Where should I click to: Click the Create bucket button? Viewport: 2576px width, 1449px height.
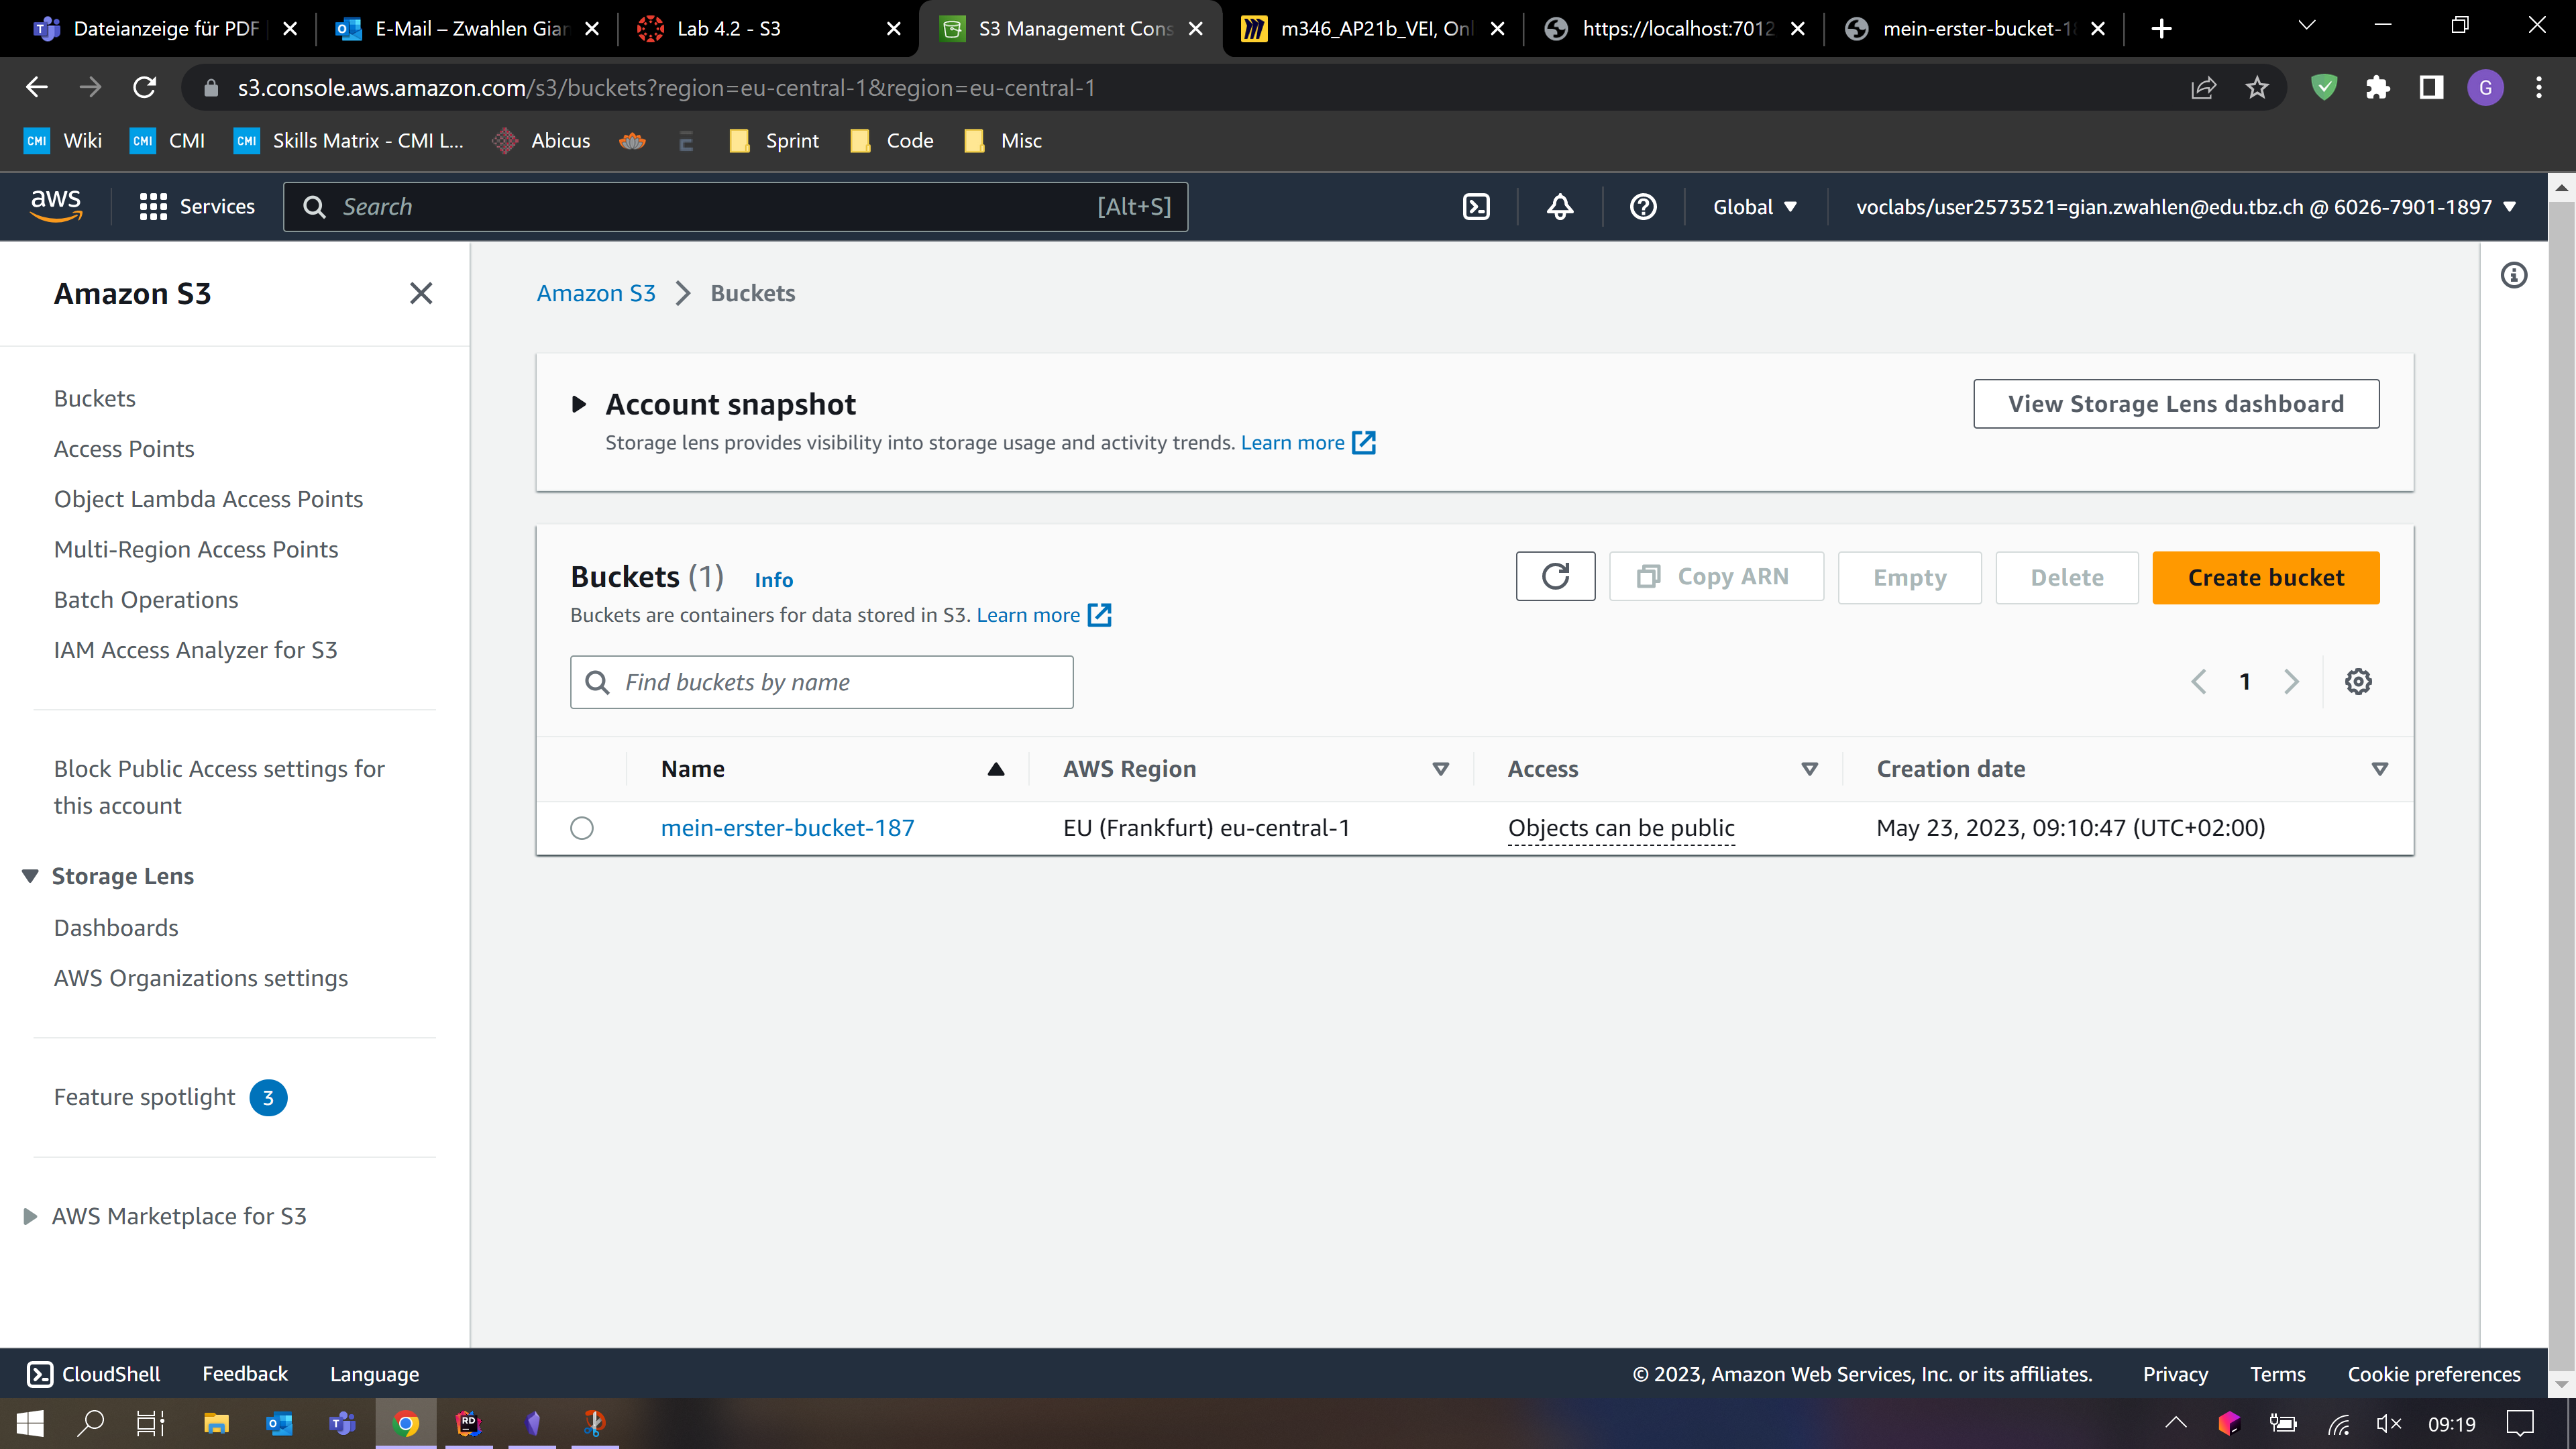(x=2265, y=578)
